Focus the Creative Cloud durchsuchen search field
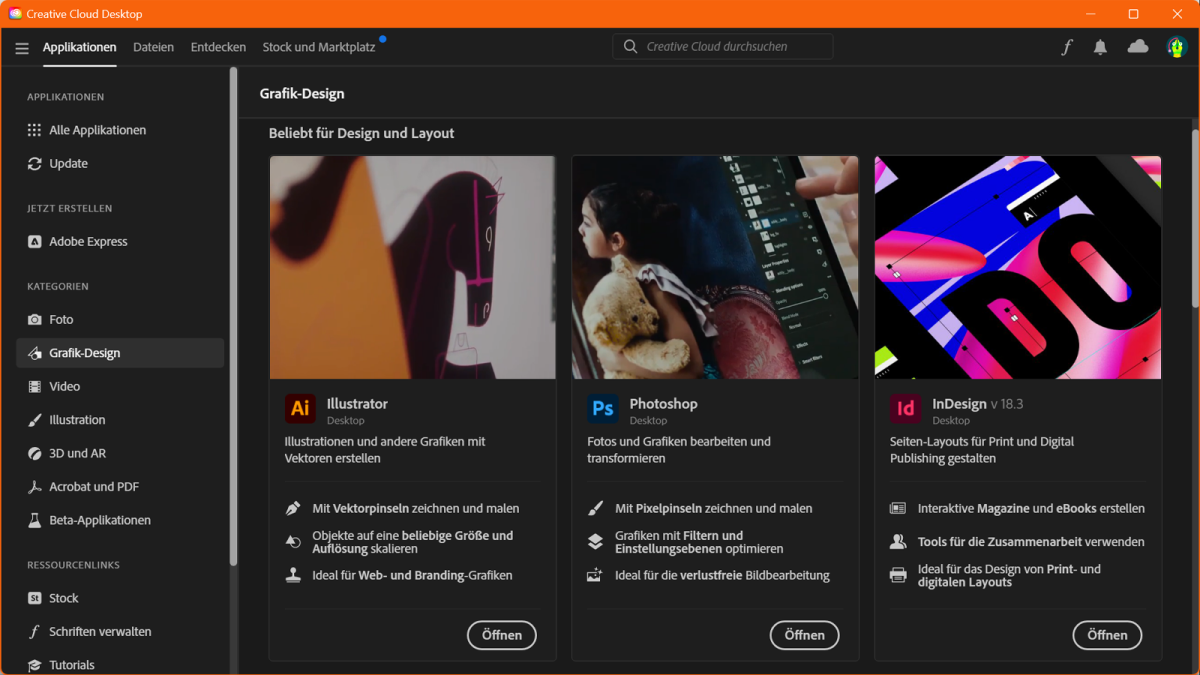1200x675 pixels. pyautogui.click(x=723, y=46)
